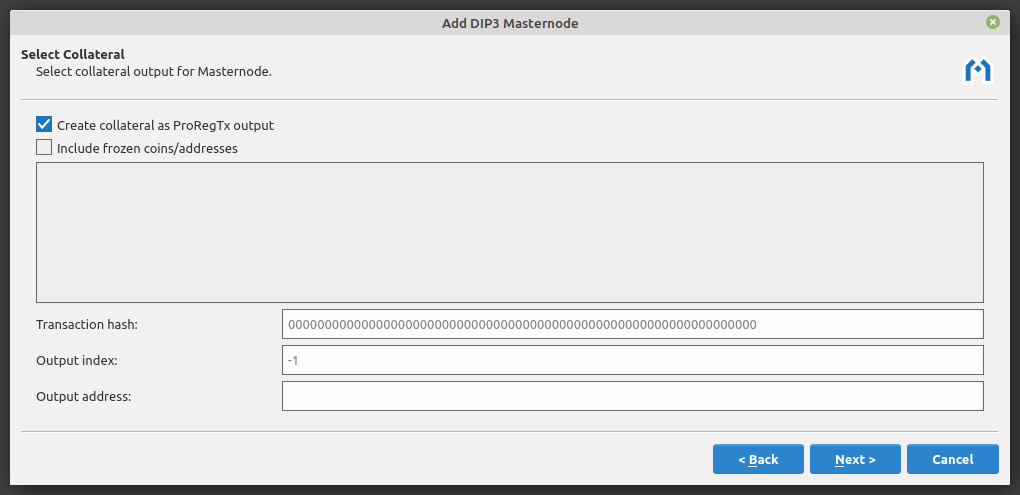Enable the Include frozen coins/addresses checkbox
This screenshot has width=1020, height=495.
pos(44,148)
